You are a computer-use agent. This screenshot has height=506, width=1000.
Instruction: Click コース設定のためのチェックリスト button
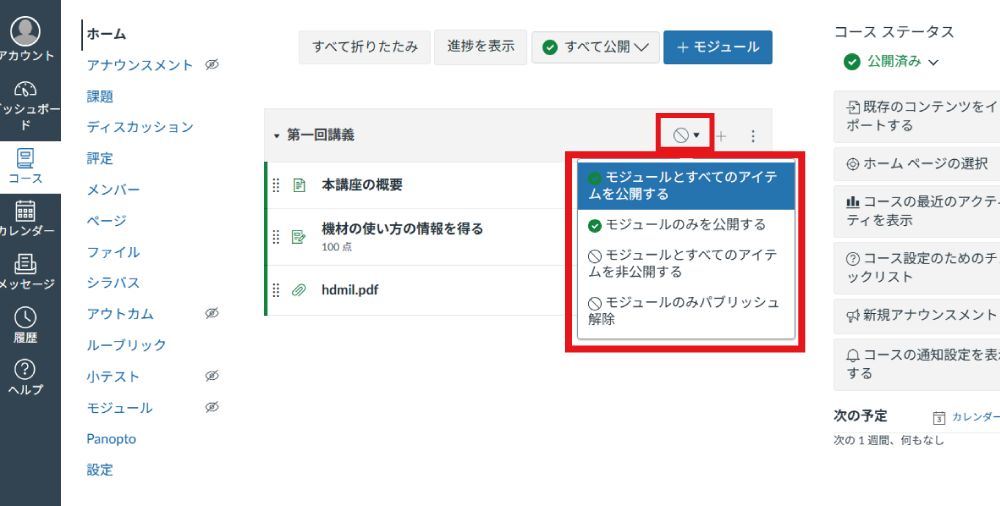coord(917,268)
